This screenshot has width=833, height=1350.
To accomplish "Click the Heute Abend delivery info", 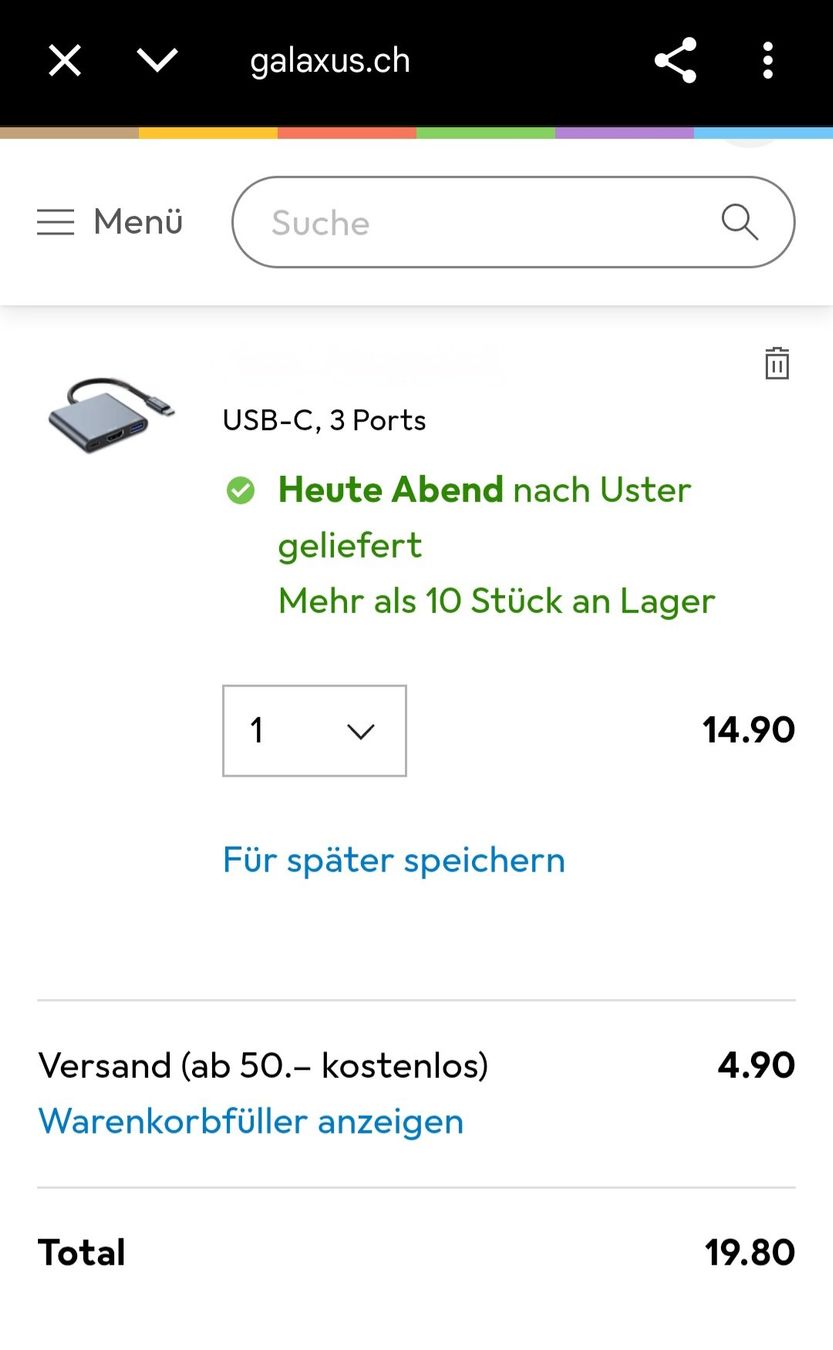I will click(x=484, y=490).
